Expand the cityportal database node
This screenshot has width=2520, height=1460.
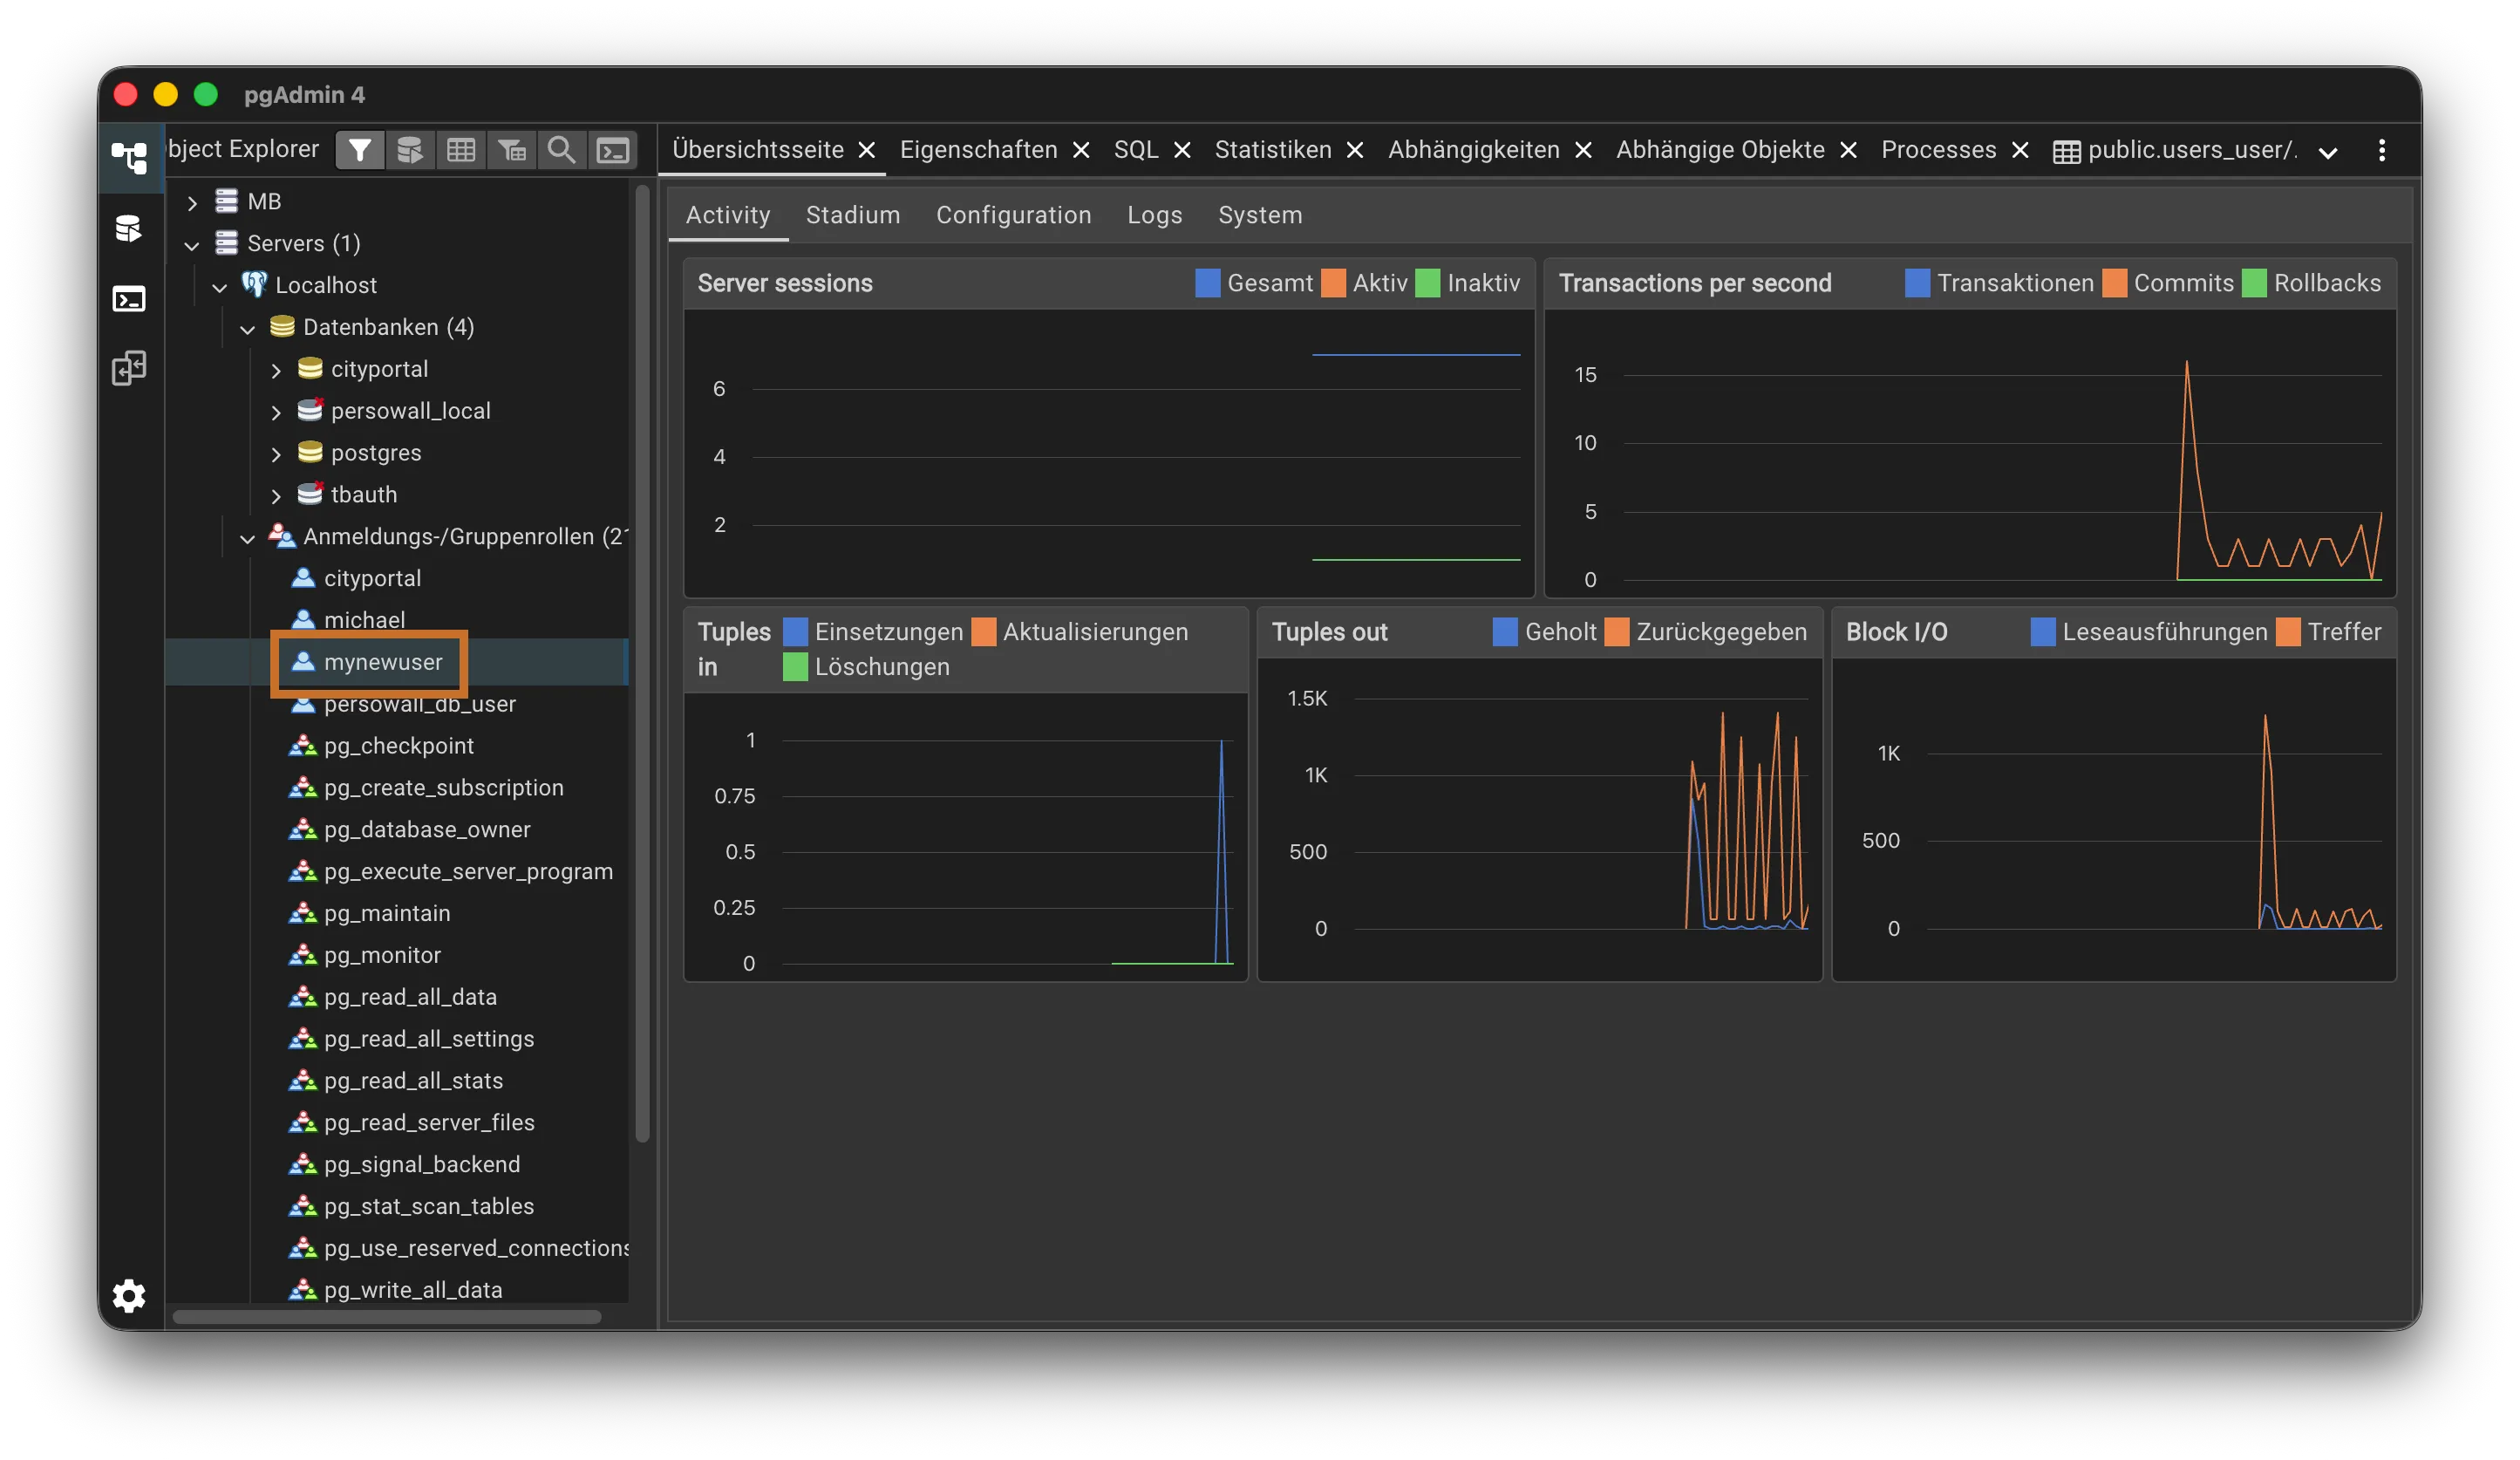click(x=277, y=369)
